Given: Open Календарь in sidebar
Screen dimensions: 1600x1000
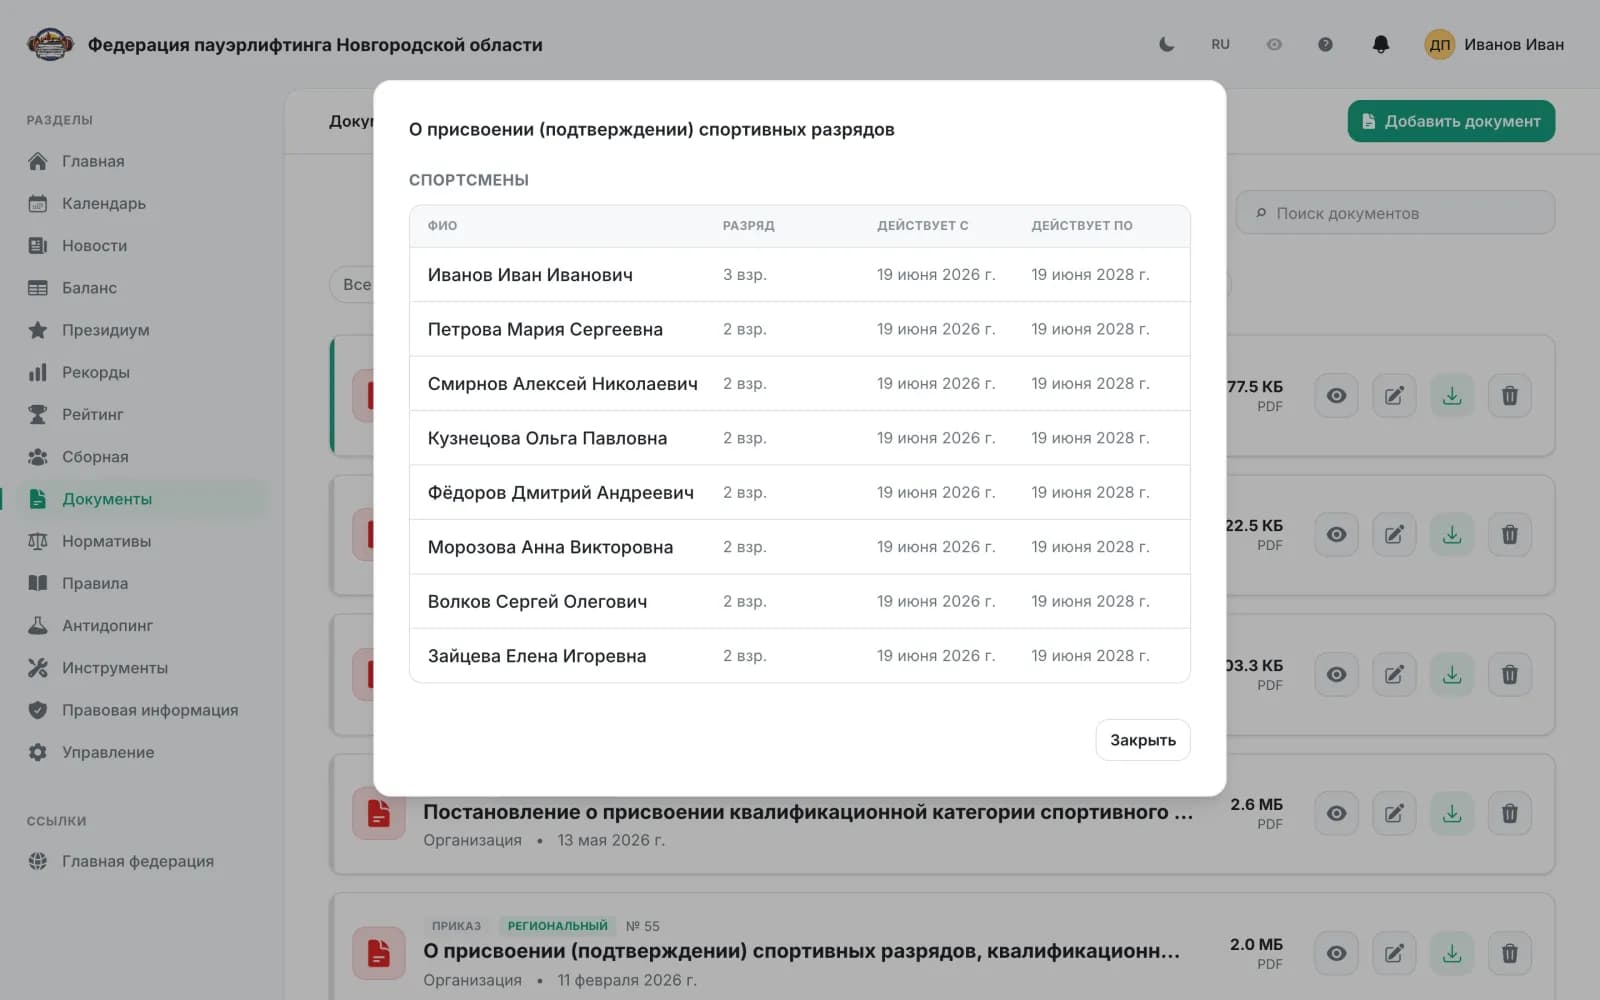Looking at the screenshot, I should (x=104, y=203).
